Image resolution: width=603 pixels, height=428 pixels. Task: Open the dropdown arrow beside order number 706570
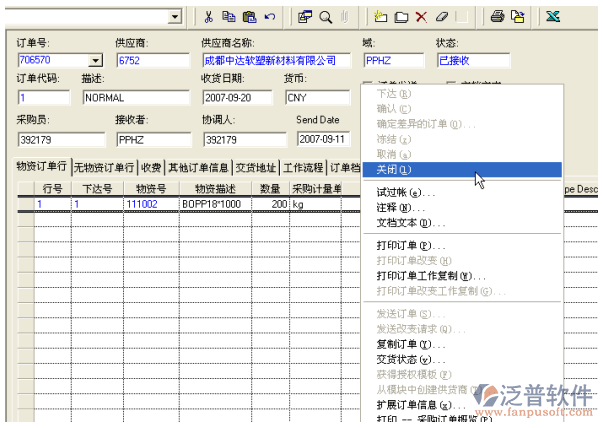click(x=96, y=61)
